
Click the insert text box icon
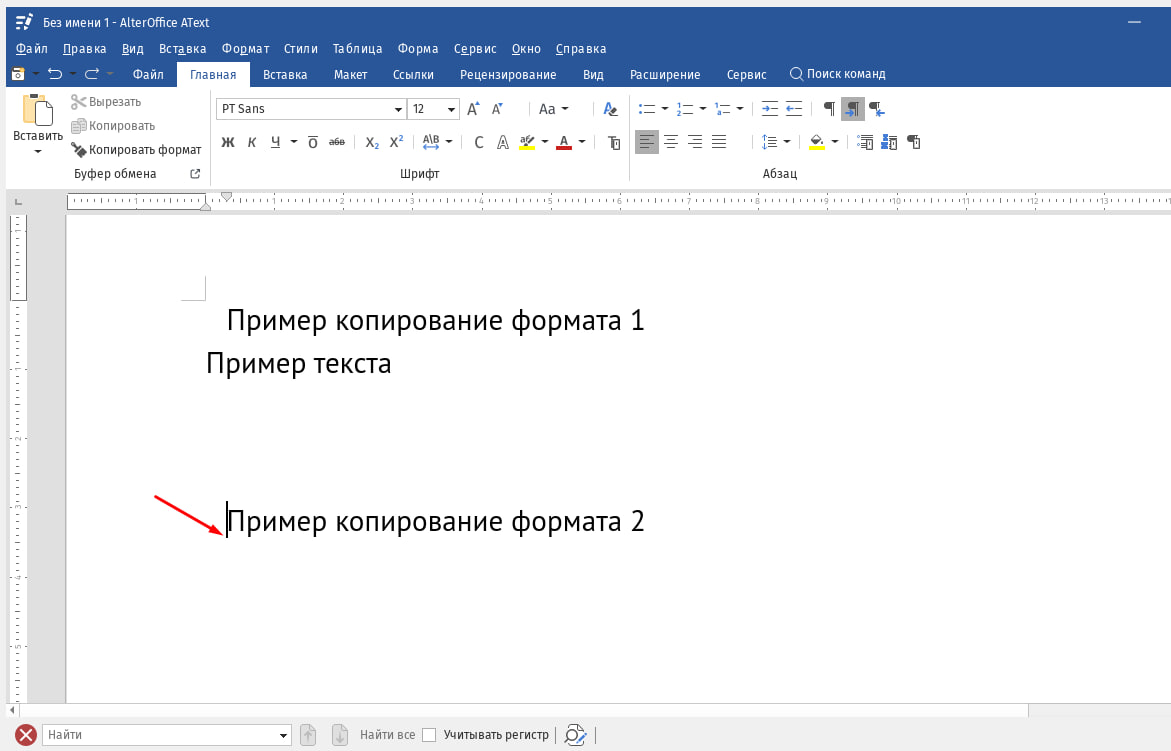pos(614,142)
